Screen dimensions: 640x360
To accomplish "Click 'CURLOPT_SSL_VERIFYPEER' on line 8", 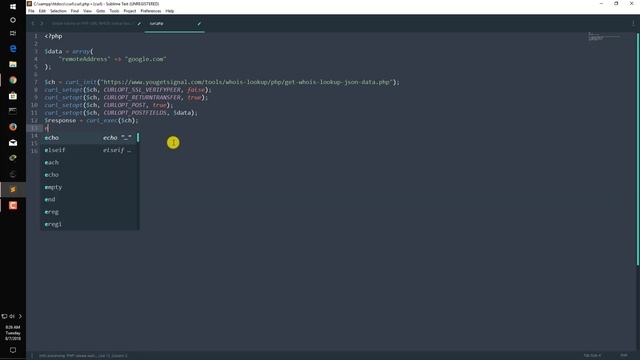I will click(x=142, y=90).
